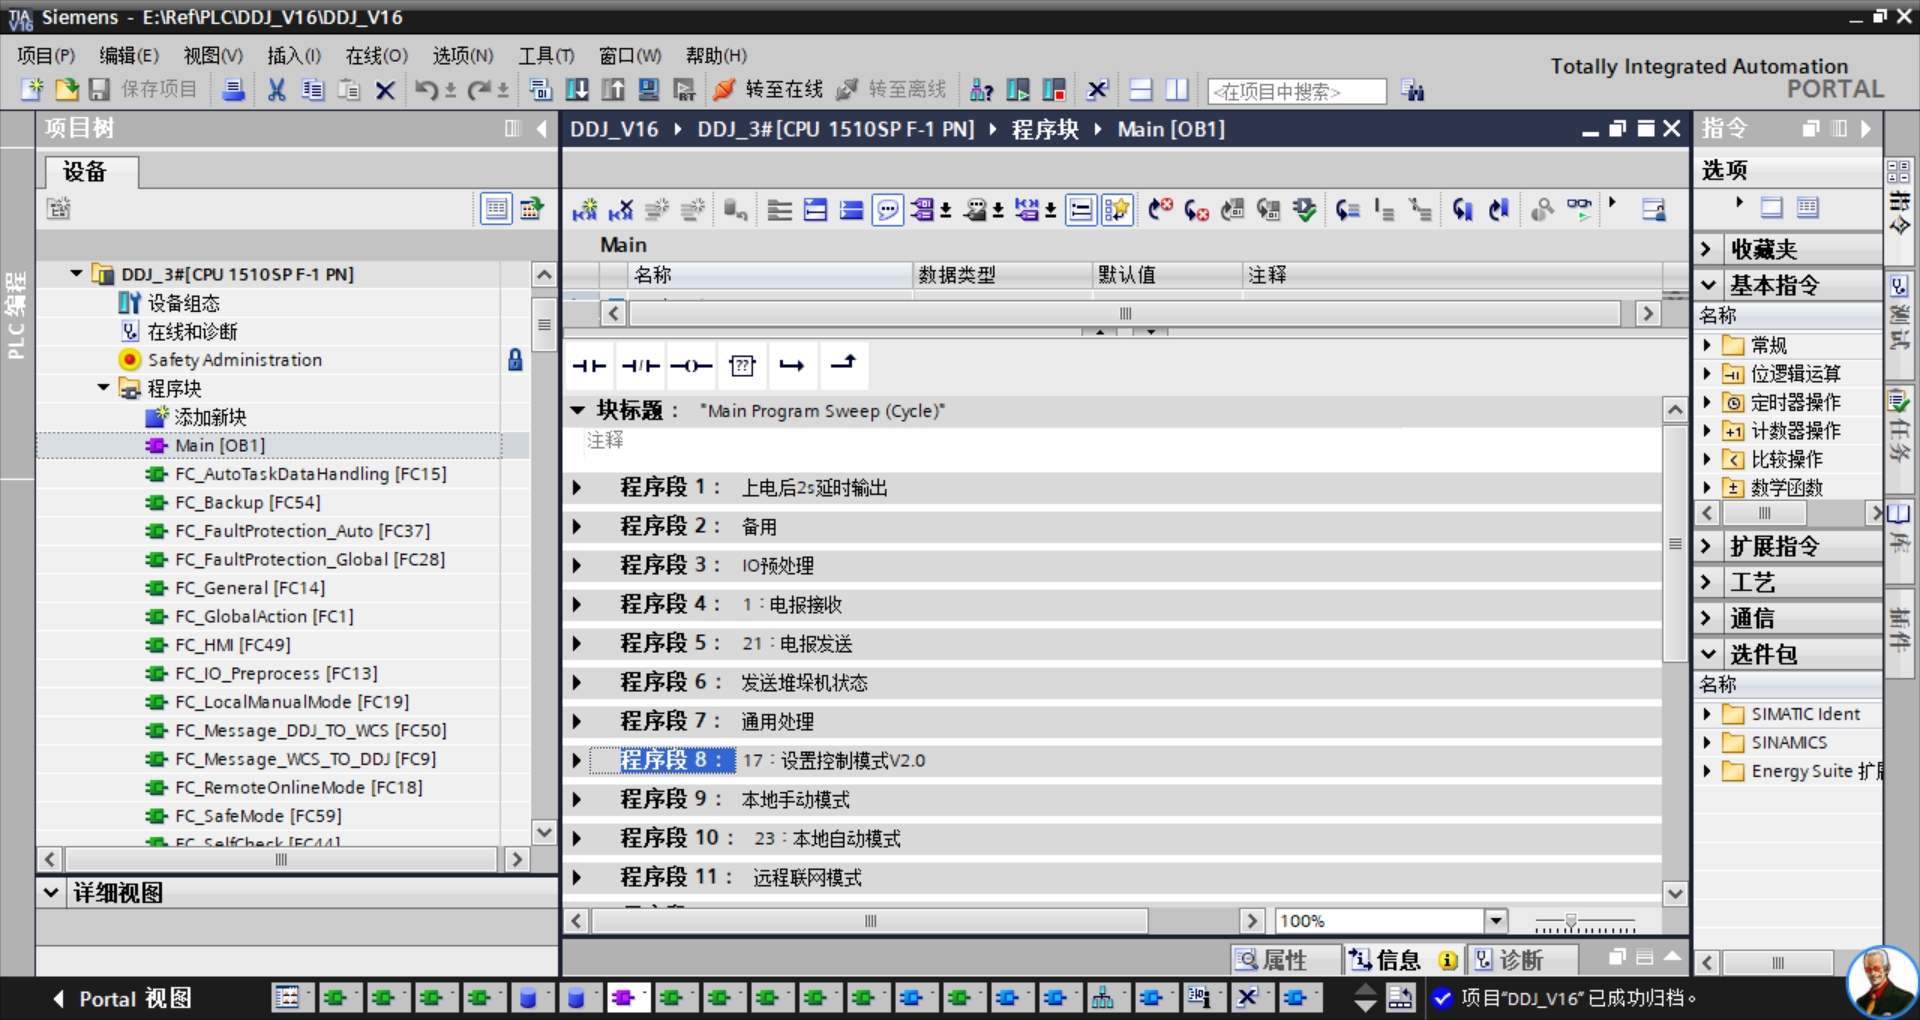Collapse the project tree panel with its arrow

pyautogui.click(x=542, y=128)
